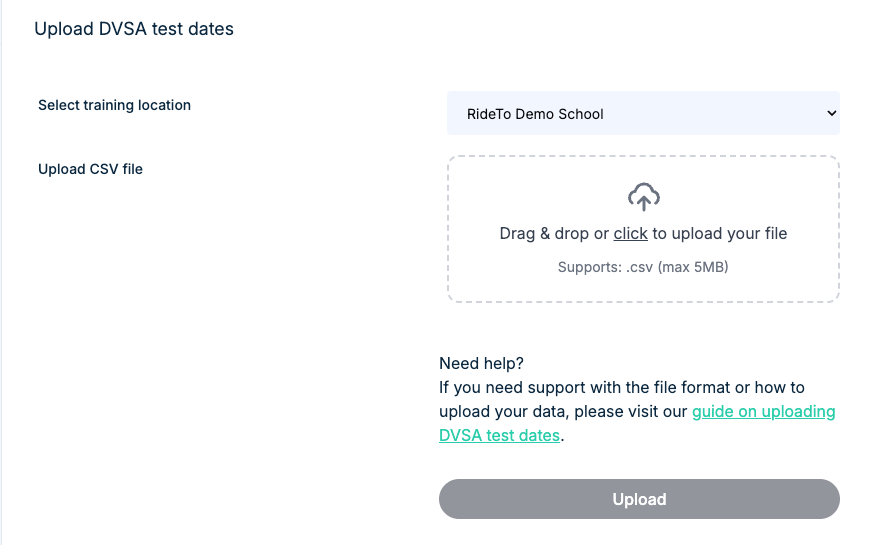This screenshot has width=875, height=545.
Task: Click the "Supports: .csv (max 5MB)" hint
Action: coord(643,268)
